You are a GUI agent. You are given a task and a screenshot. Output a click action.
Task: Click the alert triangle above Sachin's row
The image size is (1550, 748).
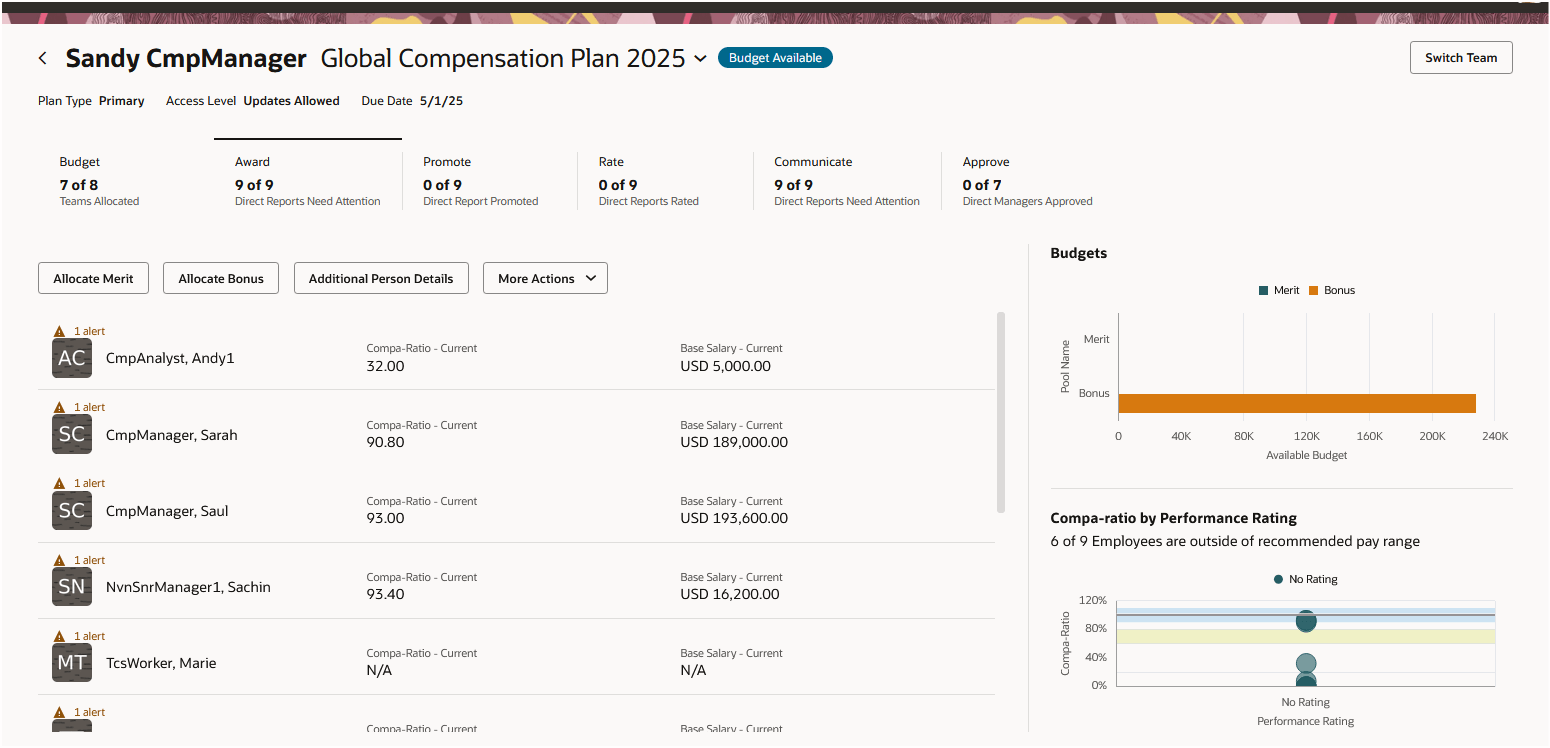[x=59, y=560]
